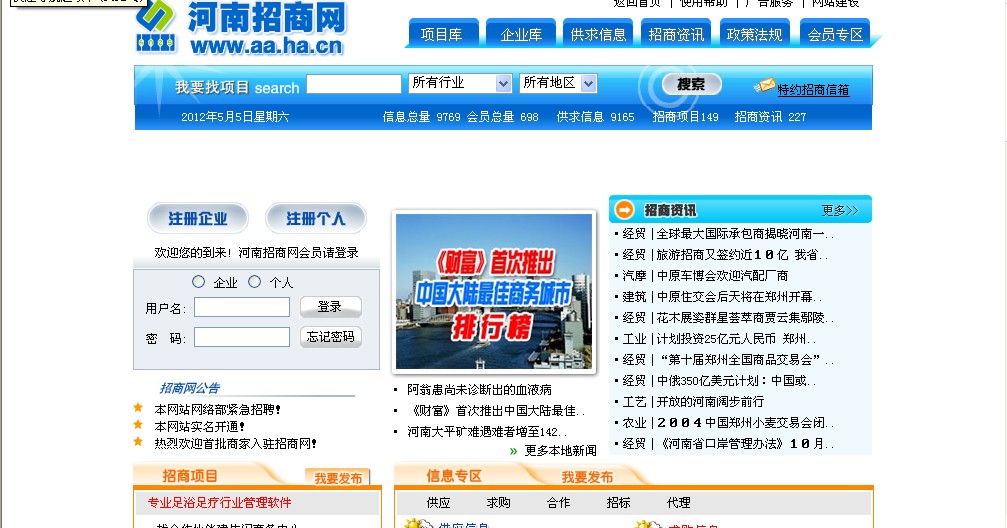
Task: Click 我要发布 in 信息专区 header
Action: click(587, 477)
